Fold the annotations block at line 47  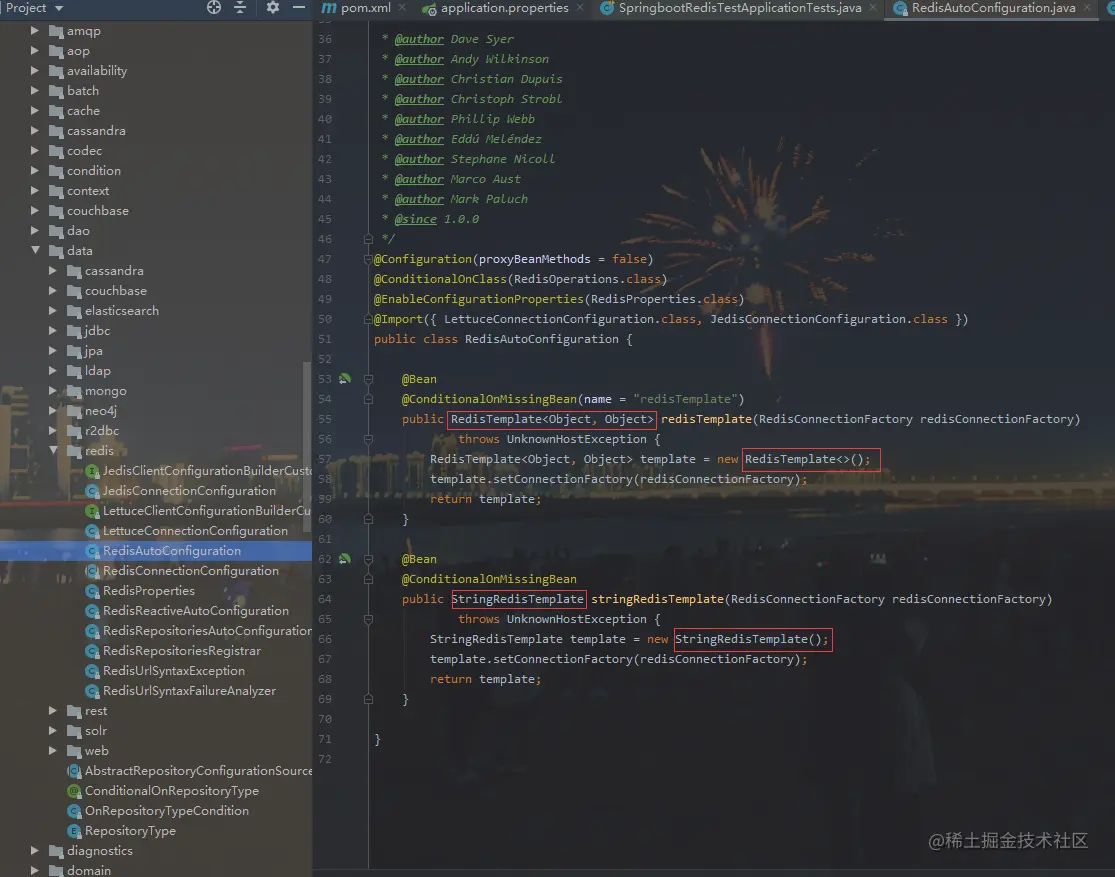368,259
